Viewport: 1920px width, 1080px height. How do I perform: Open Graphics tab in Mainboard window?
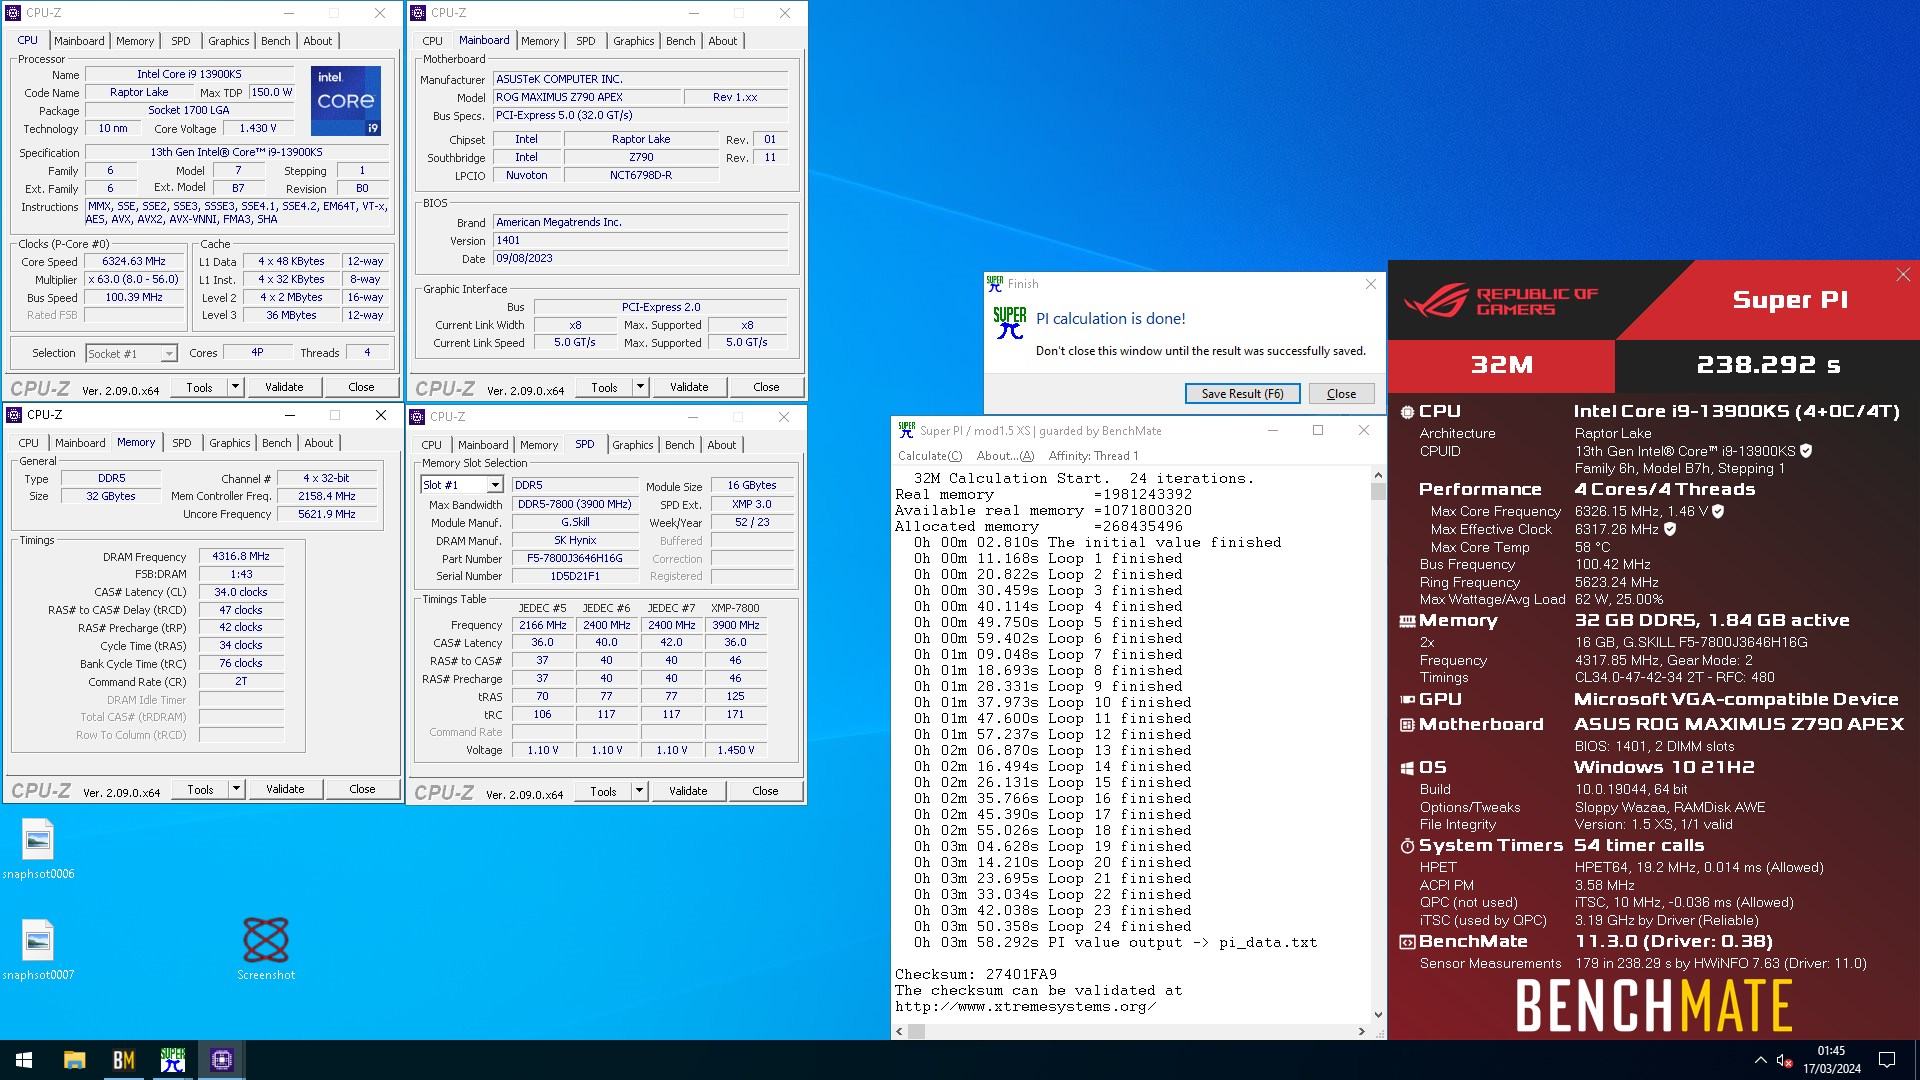tap(633, 41)
